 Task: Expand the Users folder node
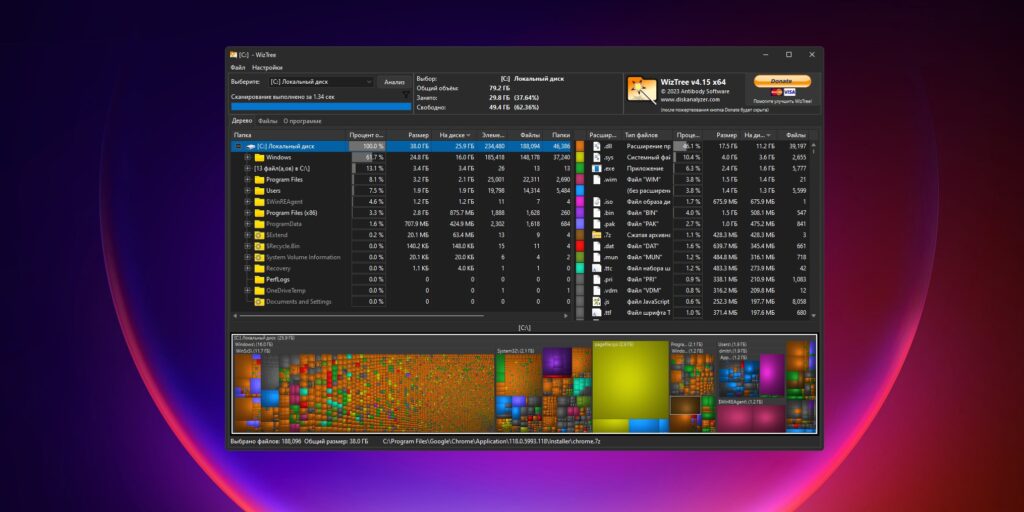[248, 191]
